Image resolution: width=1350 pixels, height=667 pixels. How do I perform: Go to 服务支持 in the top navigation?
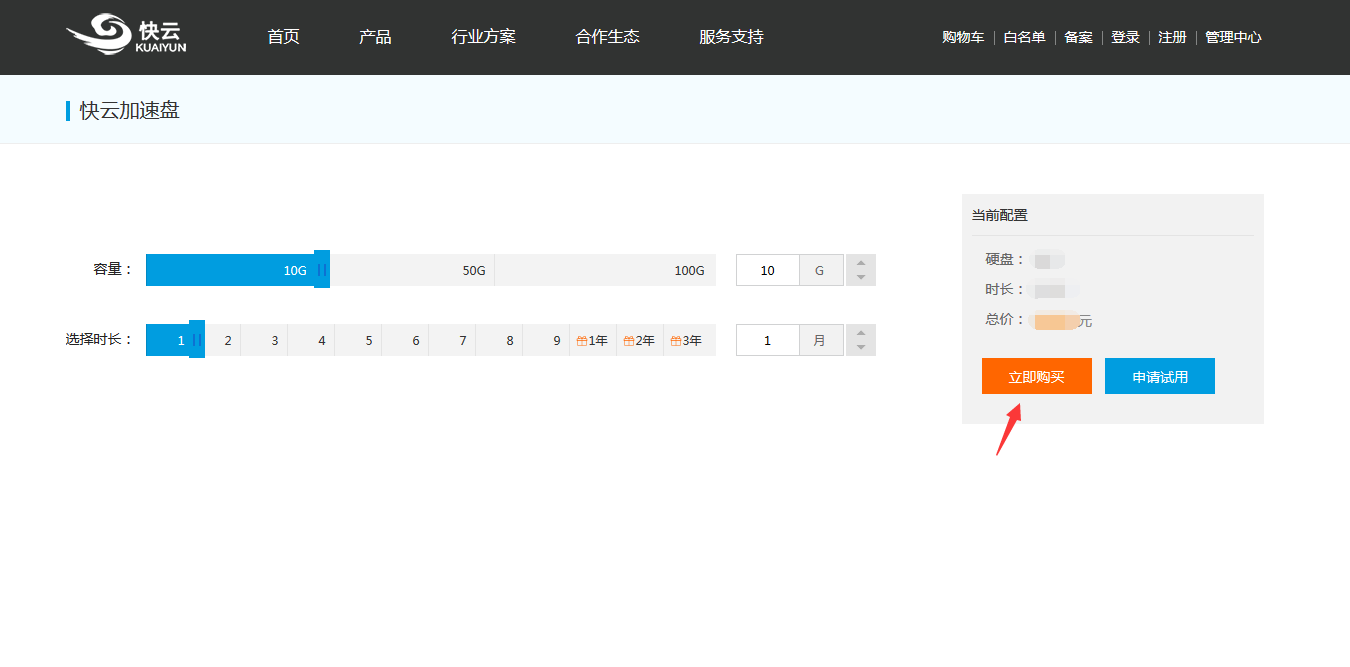(x=731, y=37)
